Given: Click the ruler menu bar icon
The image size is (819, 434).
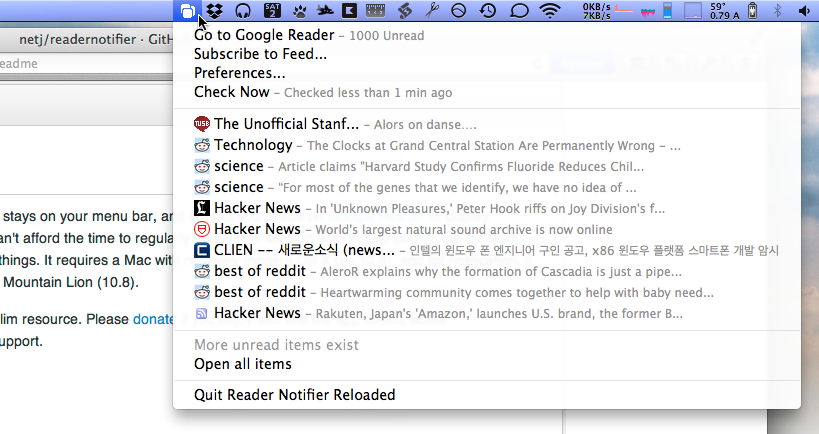Looking at the screenshot, I should [x=375, y=10].
